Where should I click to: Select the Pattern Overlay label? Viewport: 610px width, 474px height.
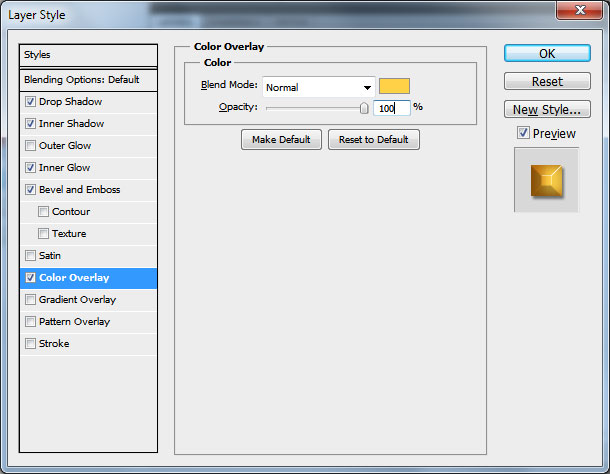pyautogui.click(x=74, y=321)
